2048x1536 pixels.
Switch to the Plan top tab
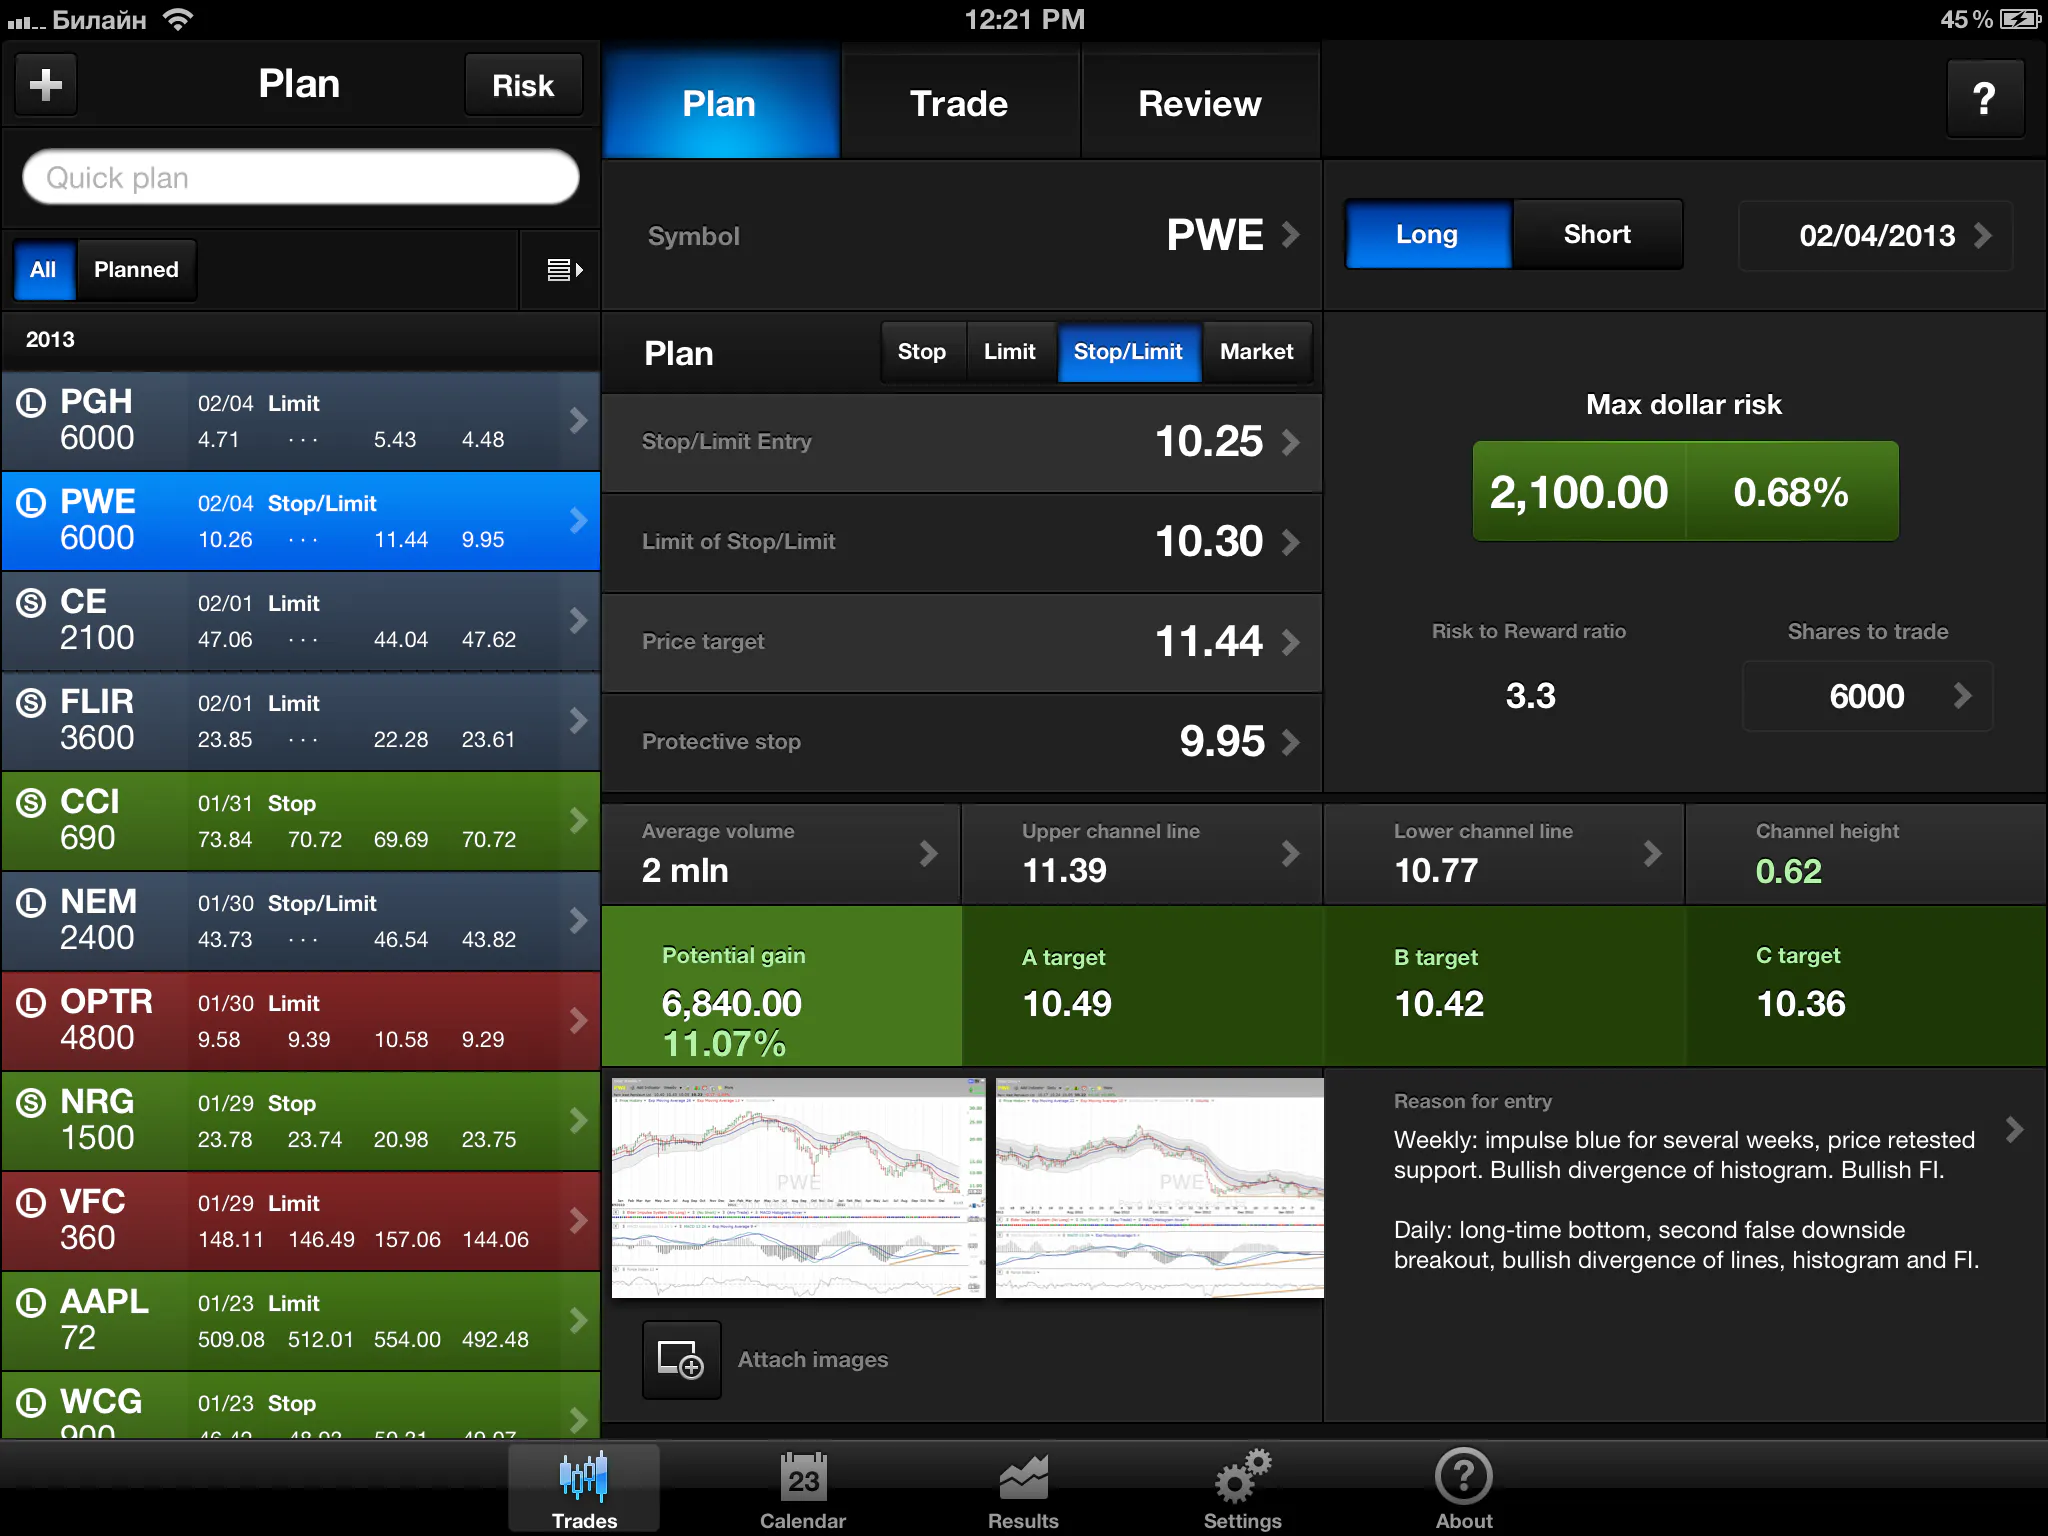(720, 103)
